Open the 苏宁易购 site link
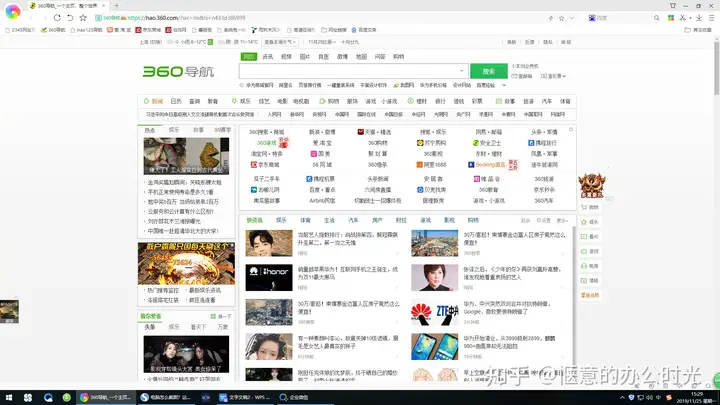 [x=431, y=143]
